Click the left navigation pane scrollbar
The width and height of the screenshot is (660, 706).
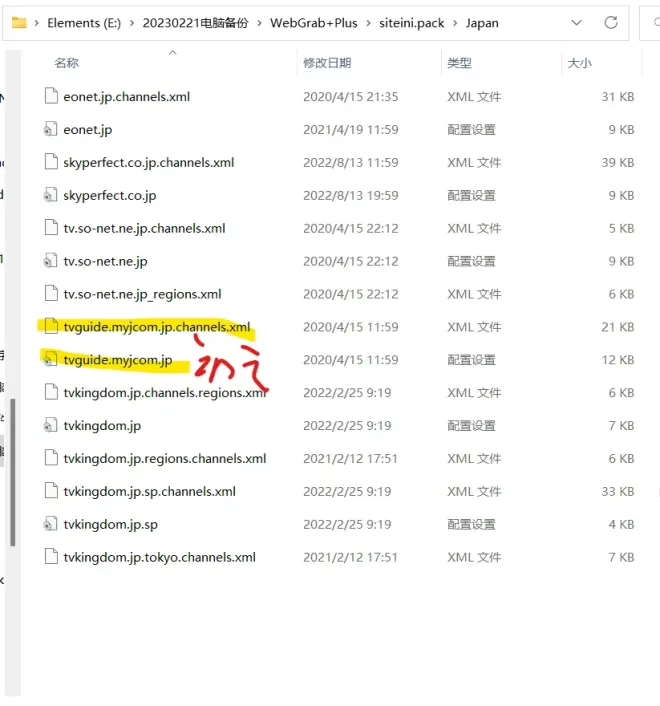click(x=12, y=470)
